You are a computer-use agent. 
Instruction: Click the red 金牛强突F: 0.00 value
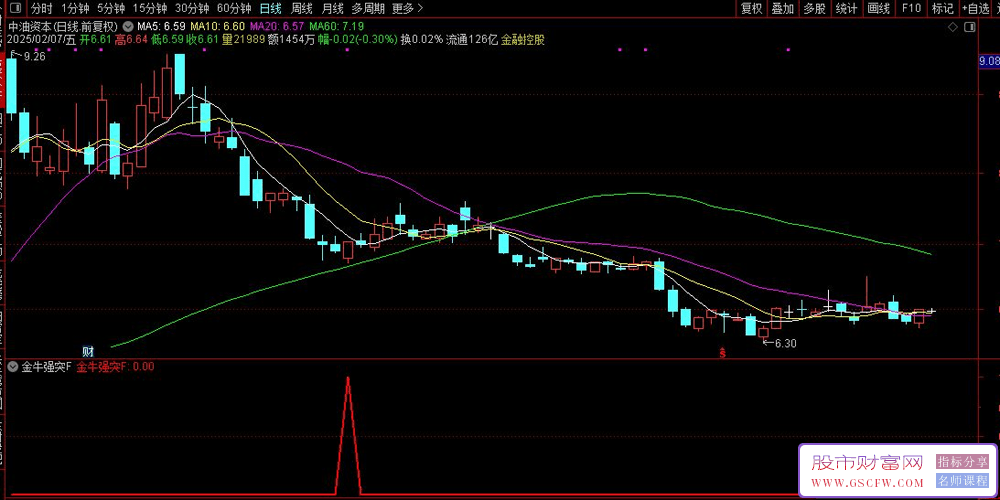point(115,367)
